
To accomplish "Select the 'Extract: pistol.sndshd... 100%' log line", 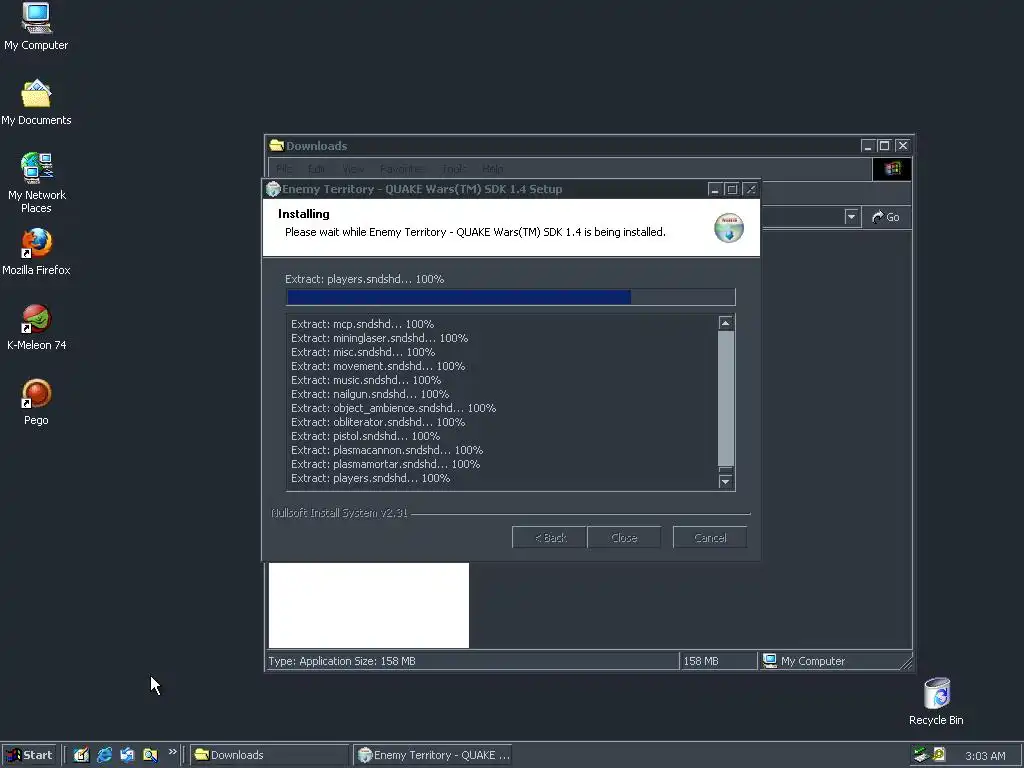I will pyautogui.click(x=366, y=436).
